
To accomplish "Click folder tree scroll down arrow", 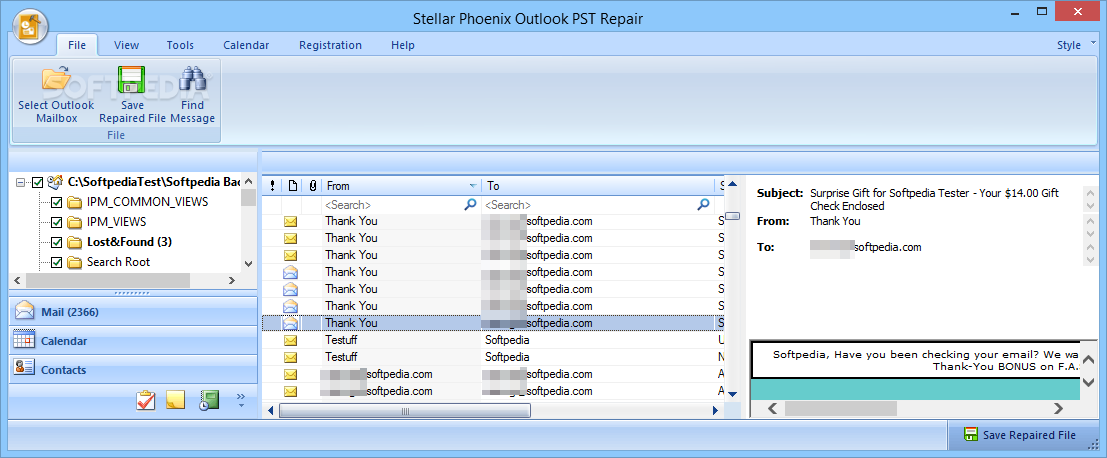I will click(x=248, y=263).
